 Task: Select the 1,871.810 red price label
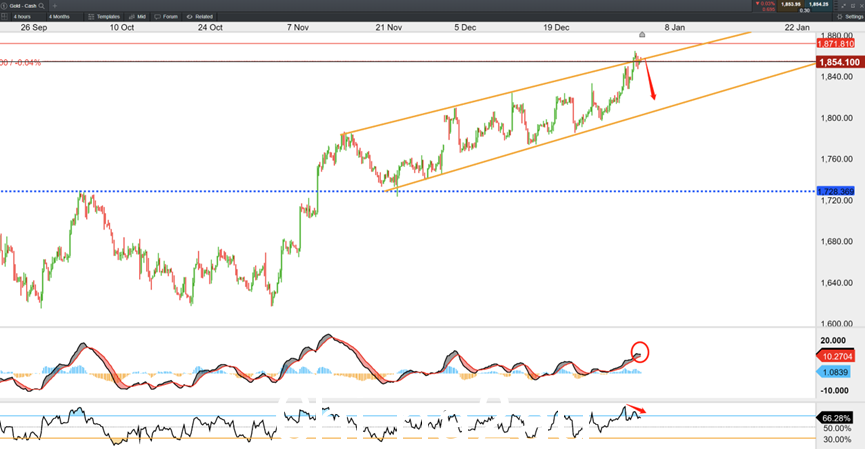point(835,44)
